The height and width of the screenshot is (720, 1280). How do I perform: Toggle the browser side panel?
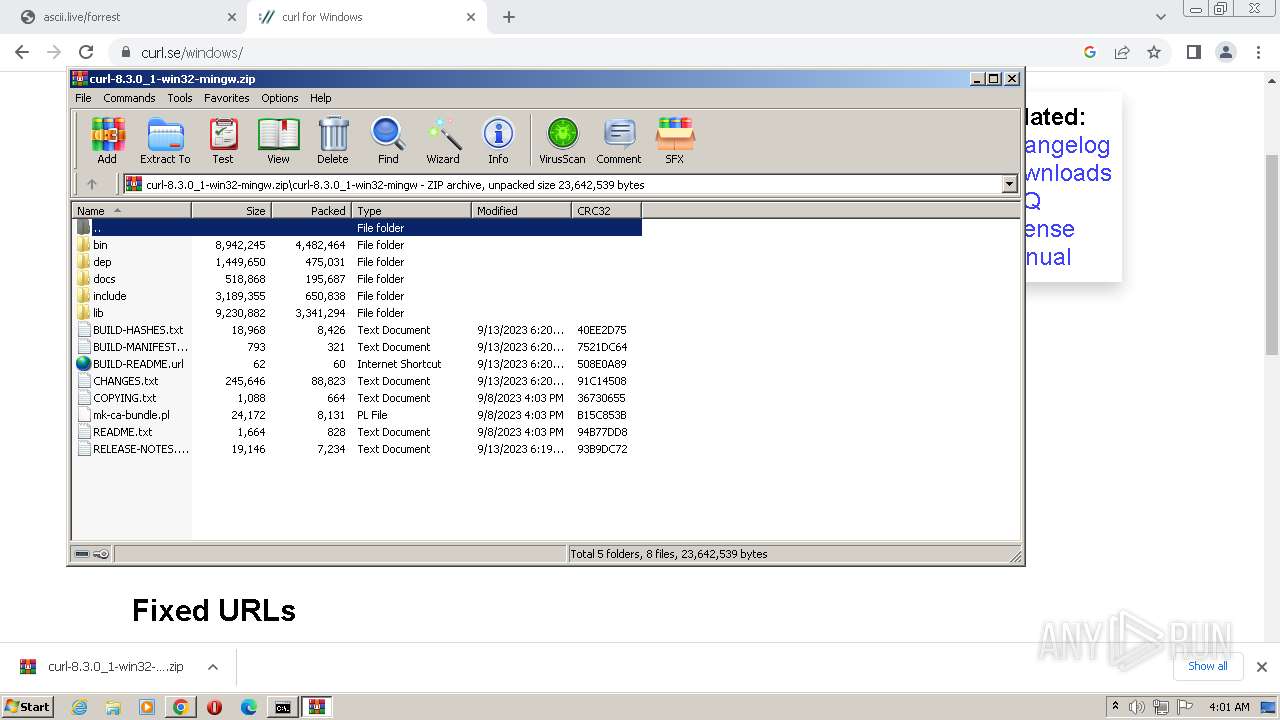coord(1193,52)
